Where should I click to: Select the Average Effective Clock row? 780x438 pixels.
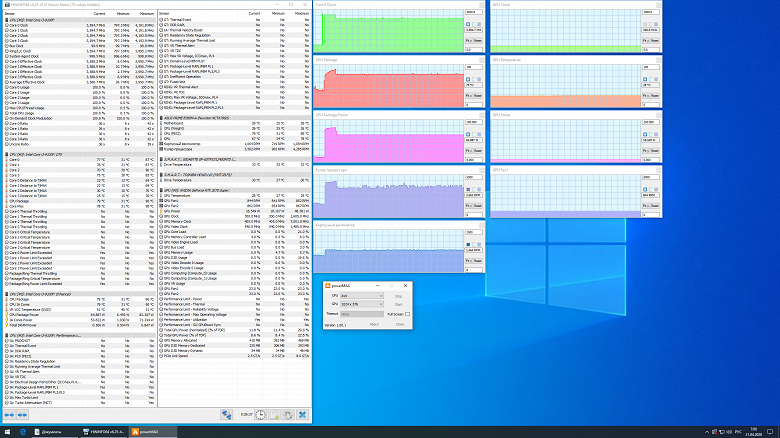pyautogui.click(x=80, y=82)
